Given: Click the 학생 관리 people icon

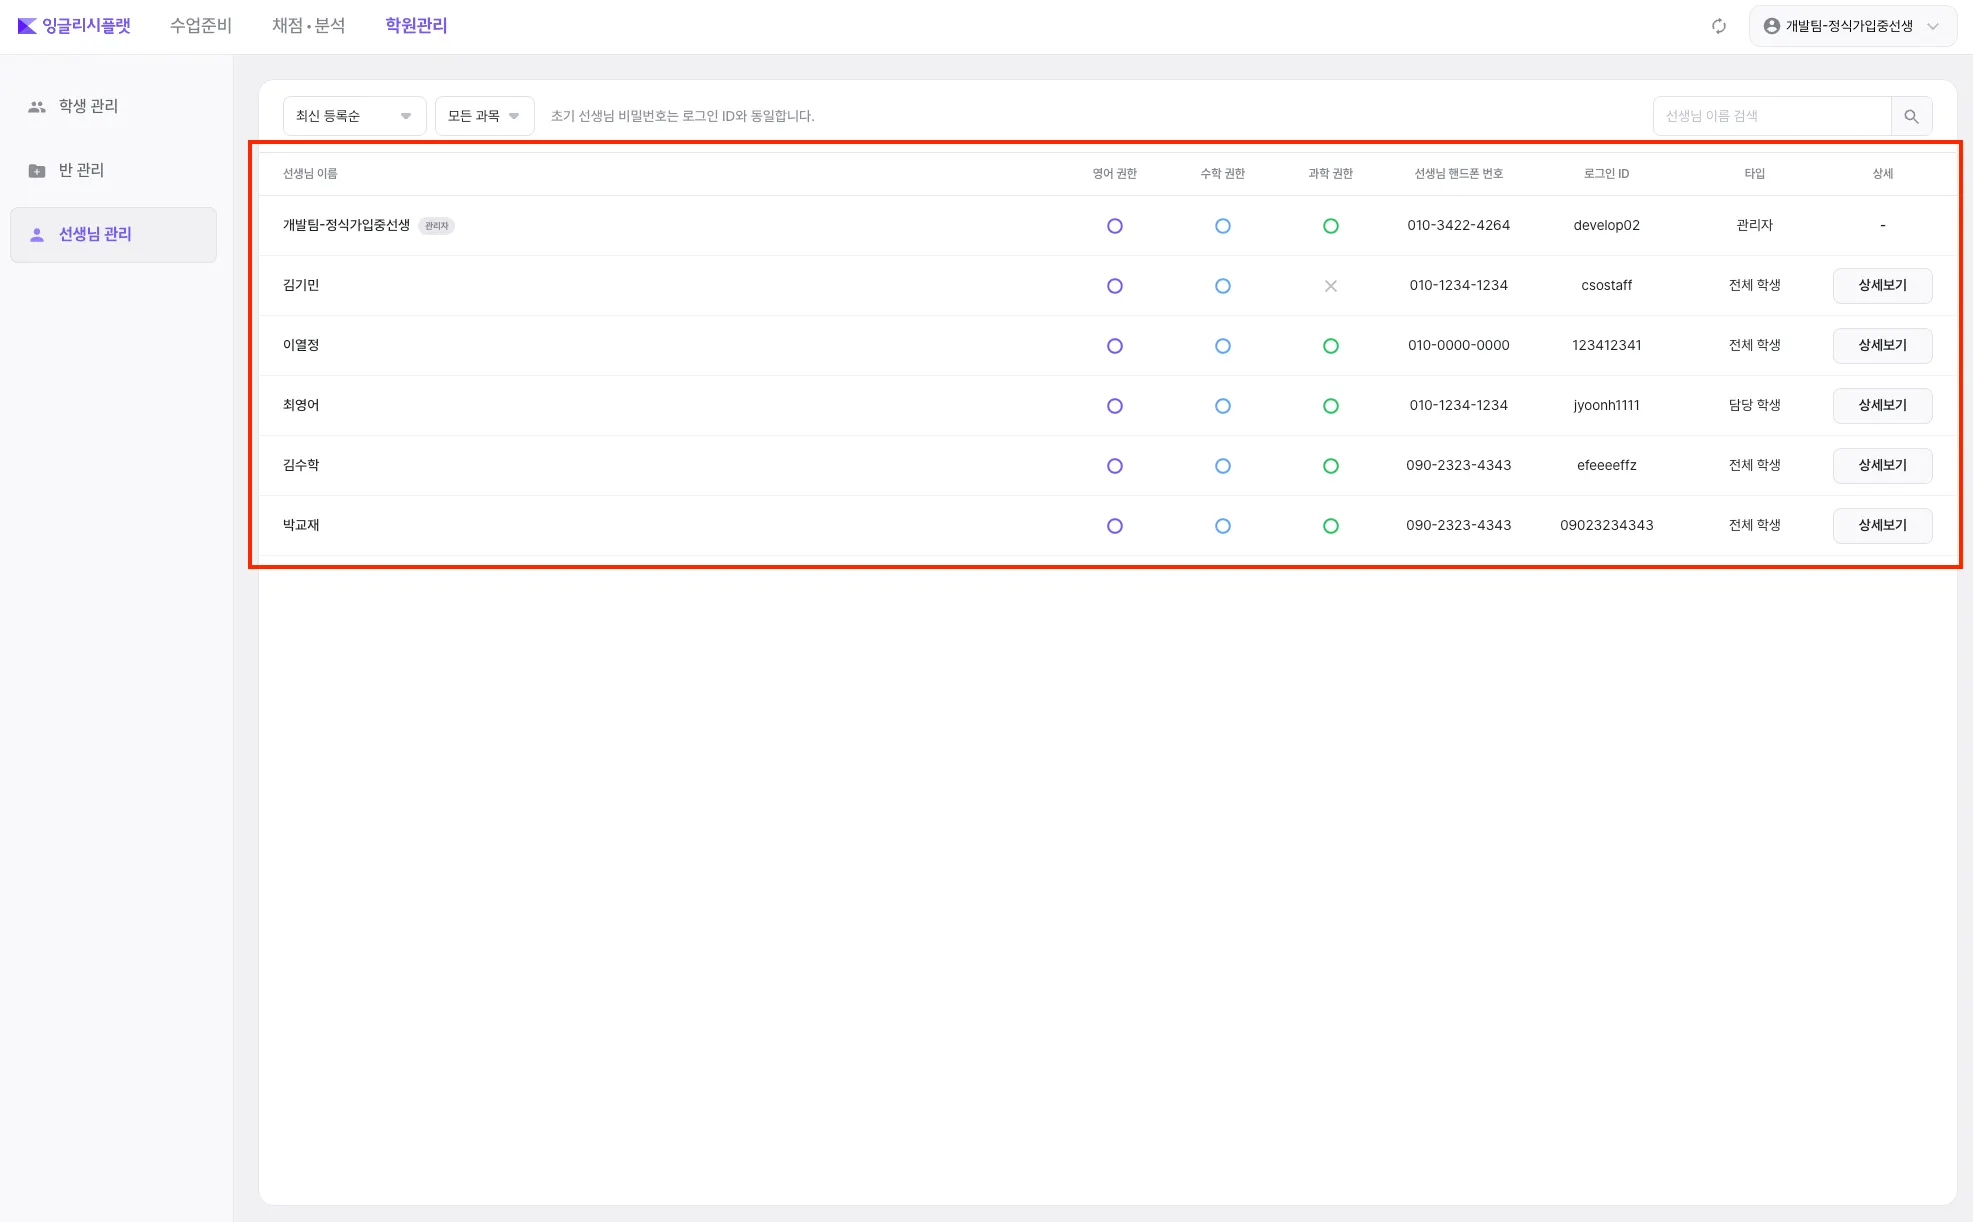Looking at the screenshot, I should [37, 106].
